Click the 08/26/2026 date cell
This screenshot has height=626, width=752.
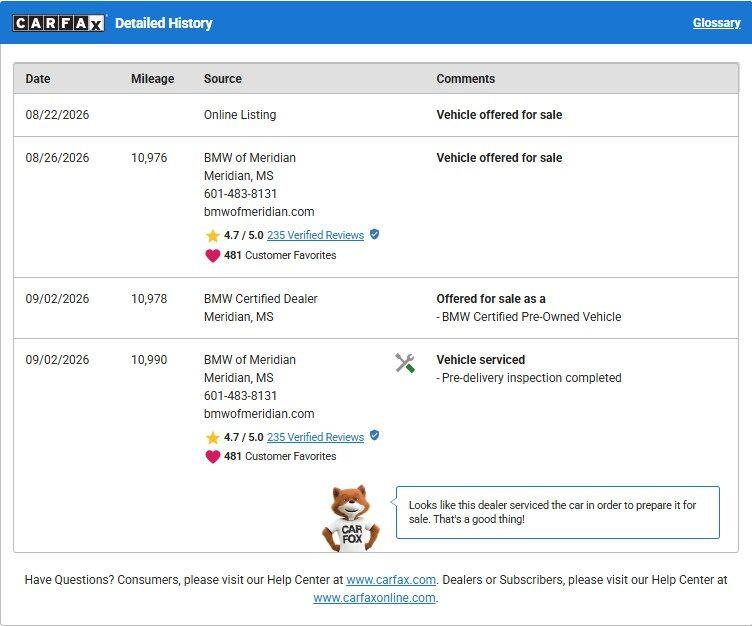(x=57, y=158)
